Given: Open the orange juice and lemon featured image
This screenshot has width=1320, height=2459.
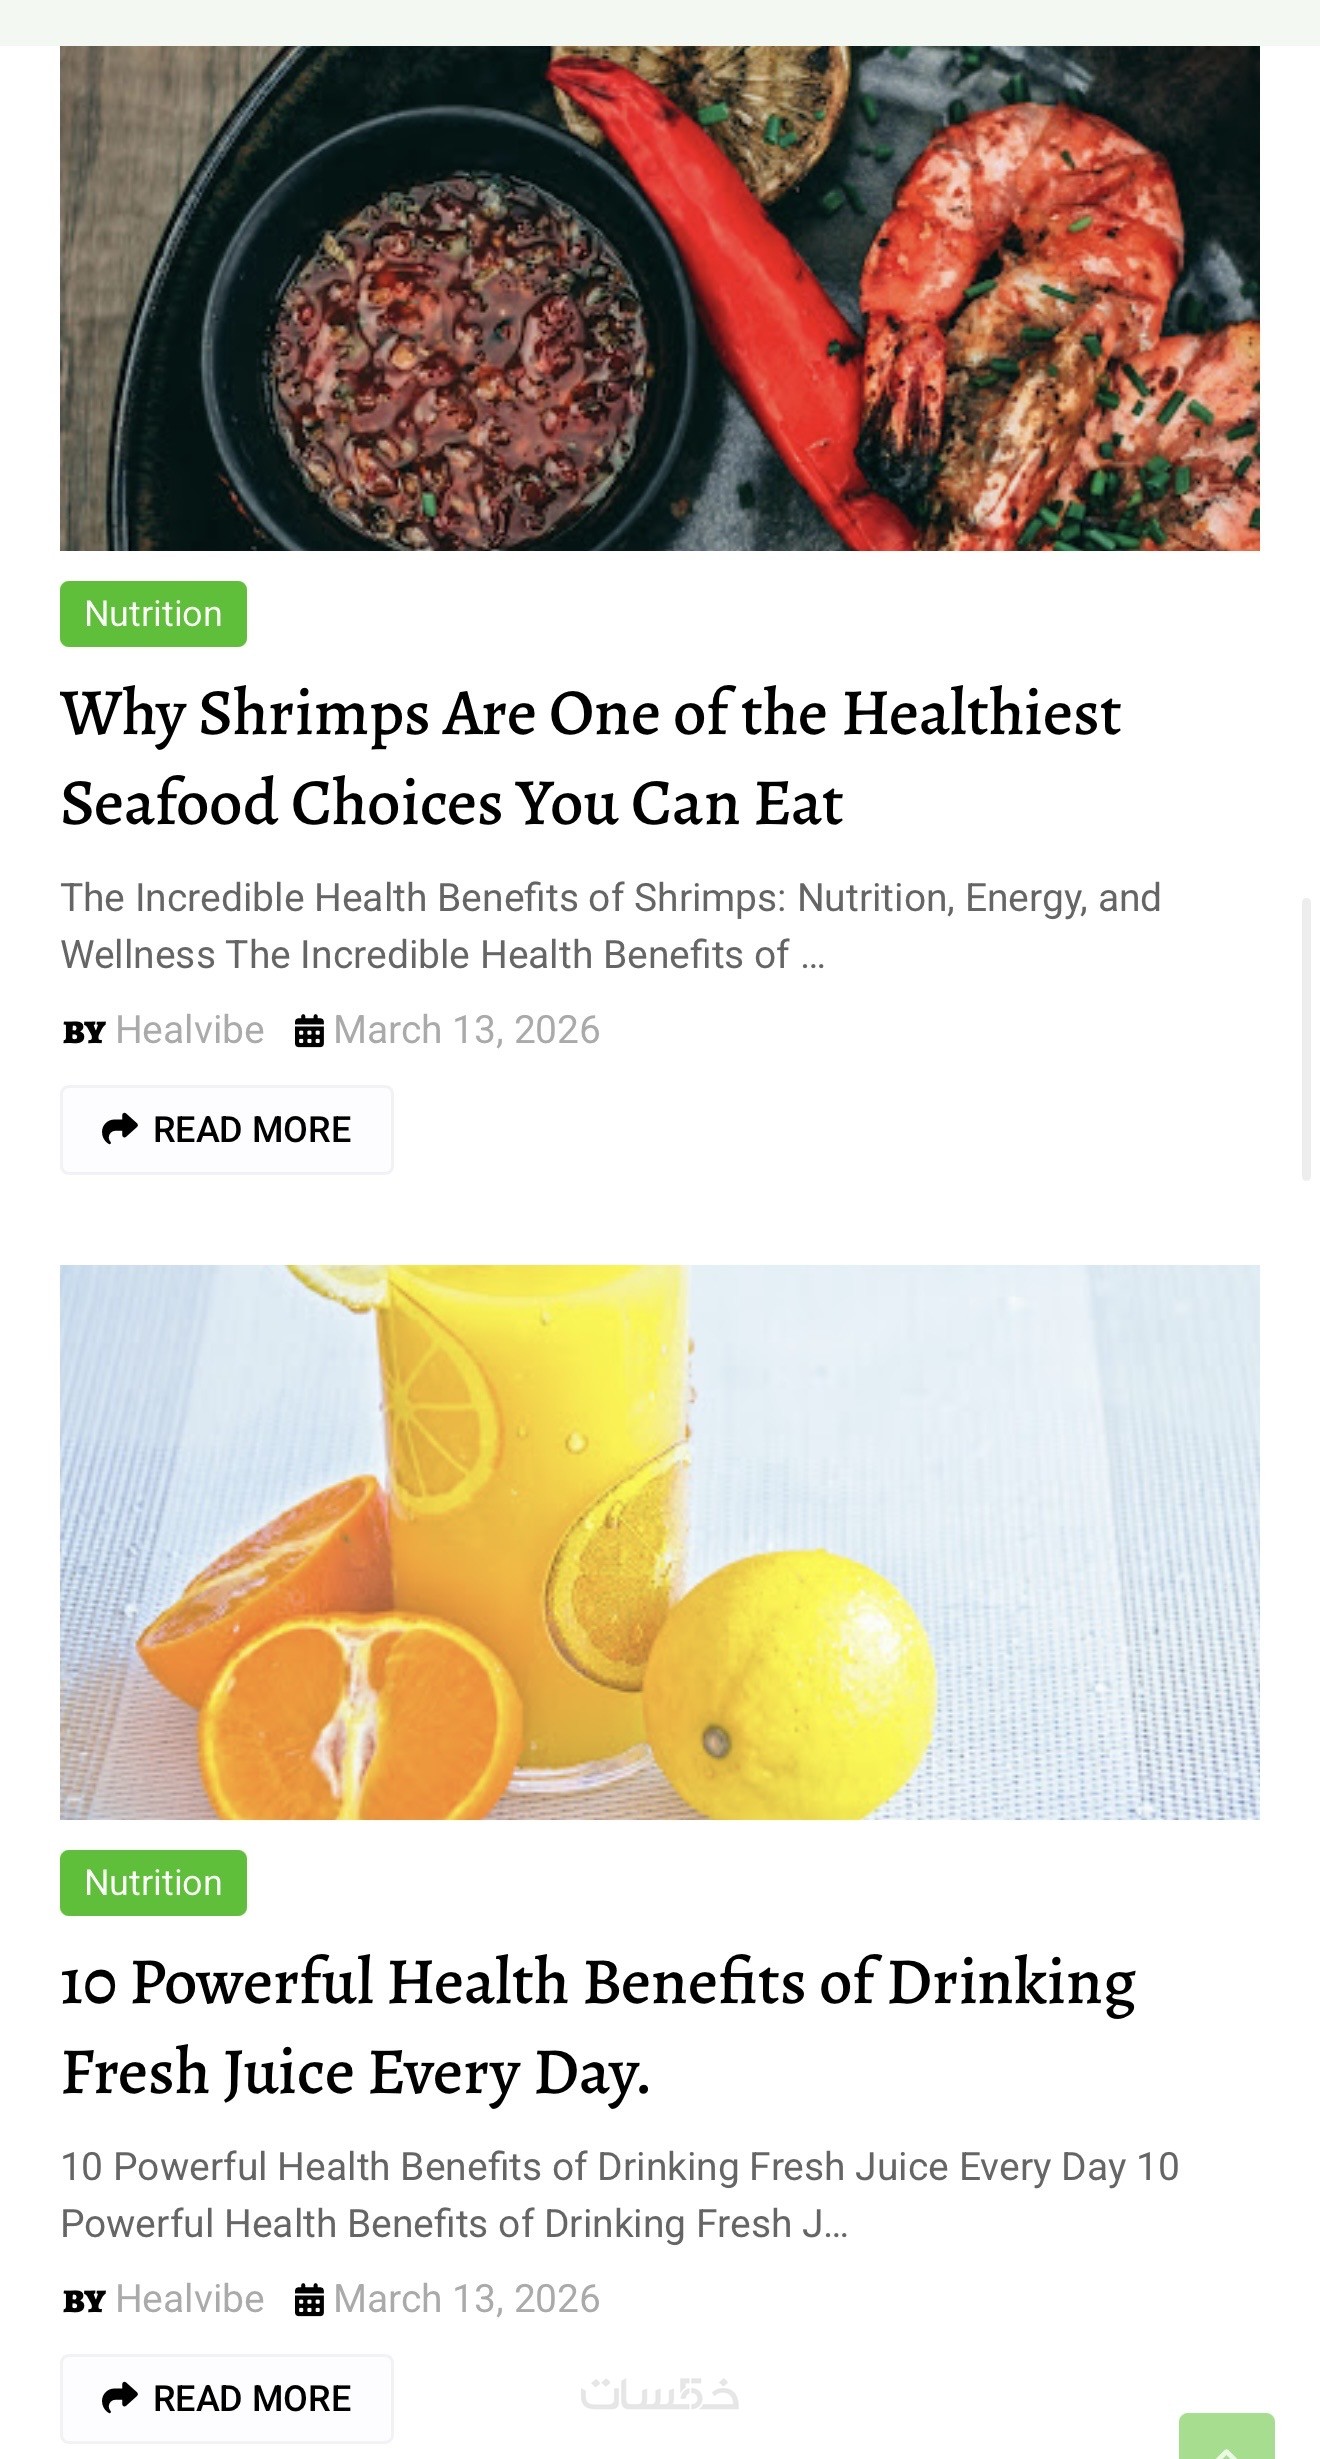Looking at the screenshot, I should (660, 1541).
